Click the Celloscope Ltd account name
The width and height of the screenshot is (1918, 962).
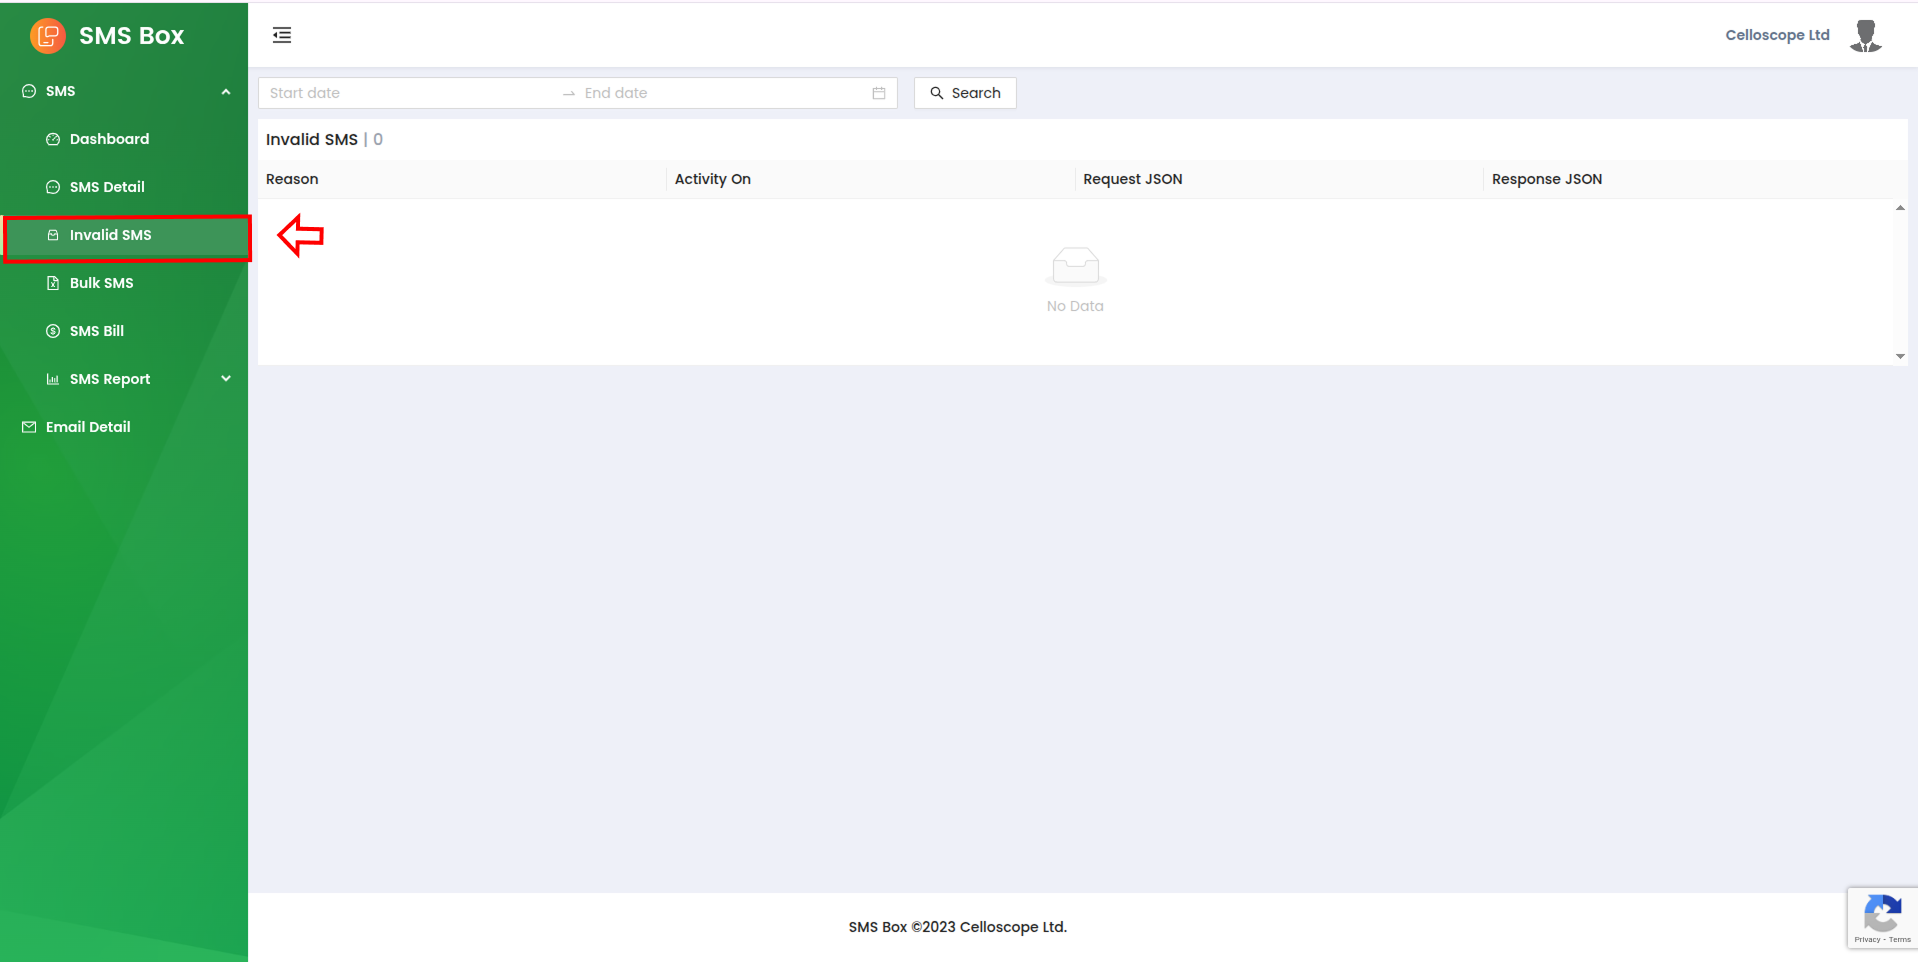click(x=1777, y=35)
